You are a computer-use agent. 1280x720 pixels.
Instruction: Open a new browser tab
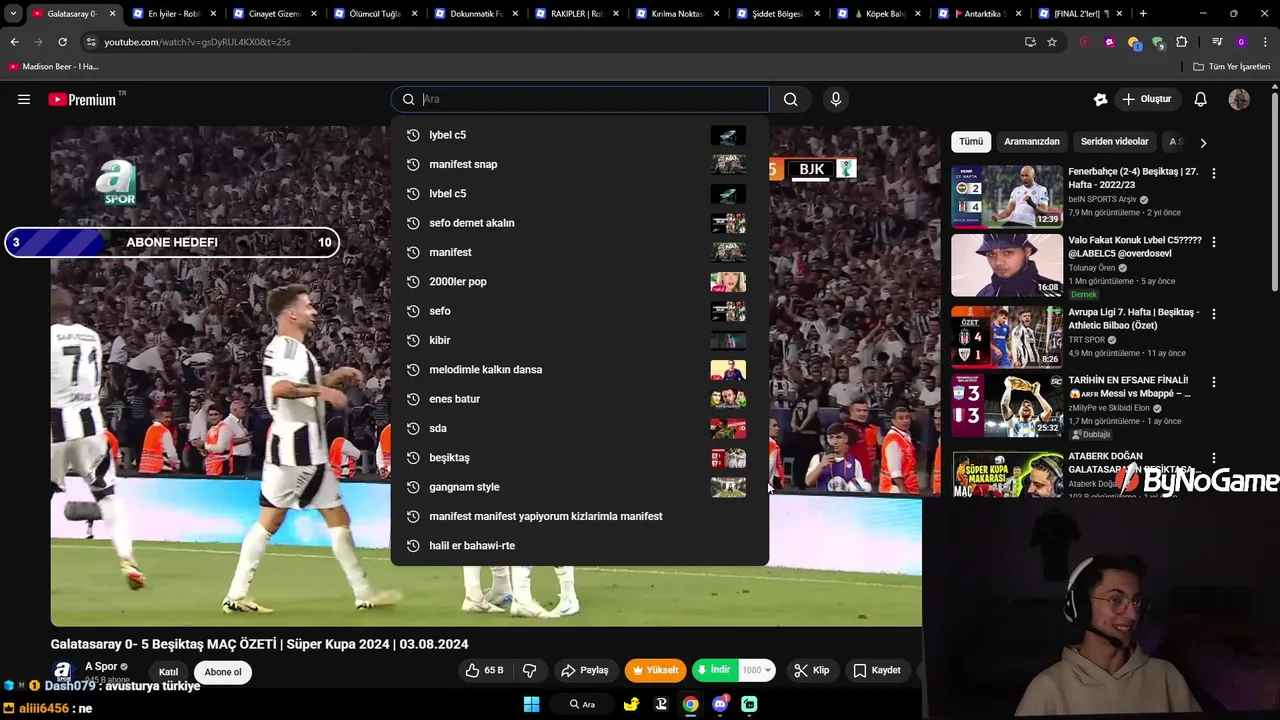click(1143, 14)
